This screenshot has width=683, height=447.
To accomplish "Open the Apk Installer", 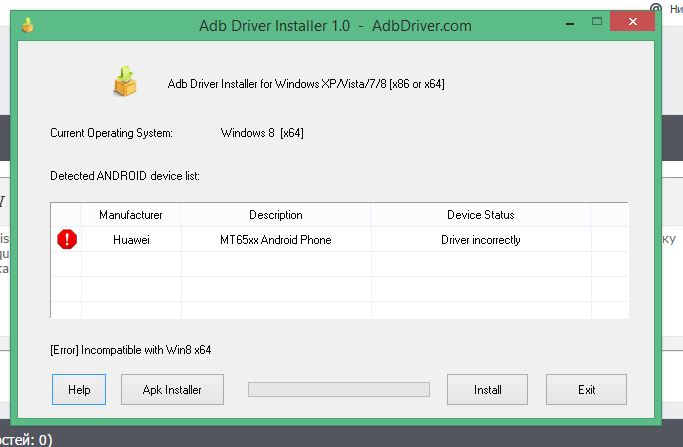I will click(x=172, y=390).
